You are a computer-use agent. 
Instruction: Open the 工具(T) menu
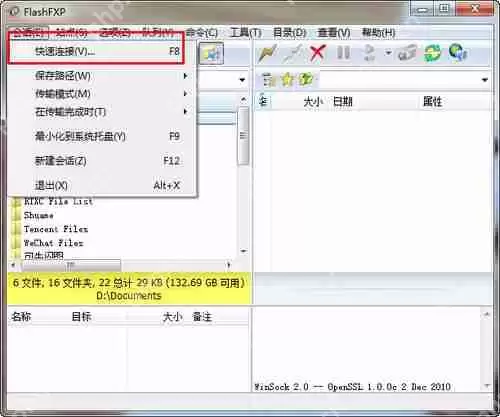click(245, 33)
